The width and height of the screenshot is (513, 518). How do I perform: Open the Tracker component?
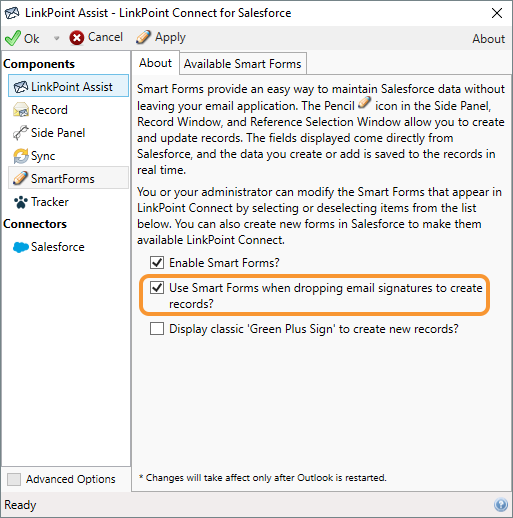point(68,202)
